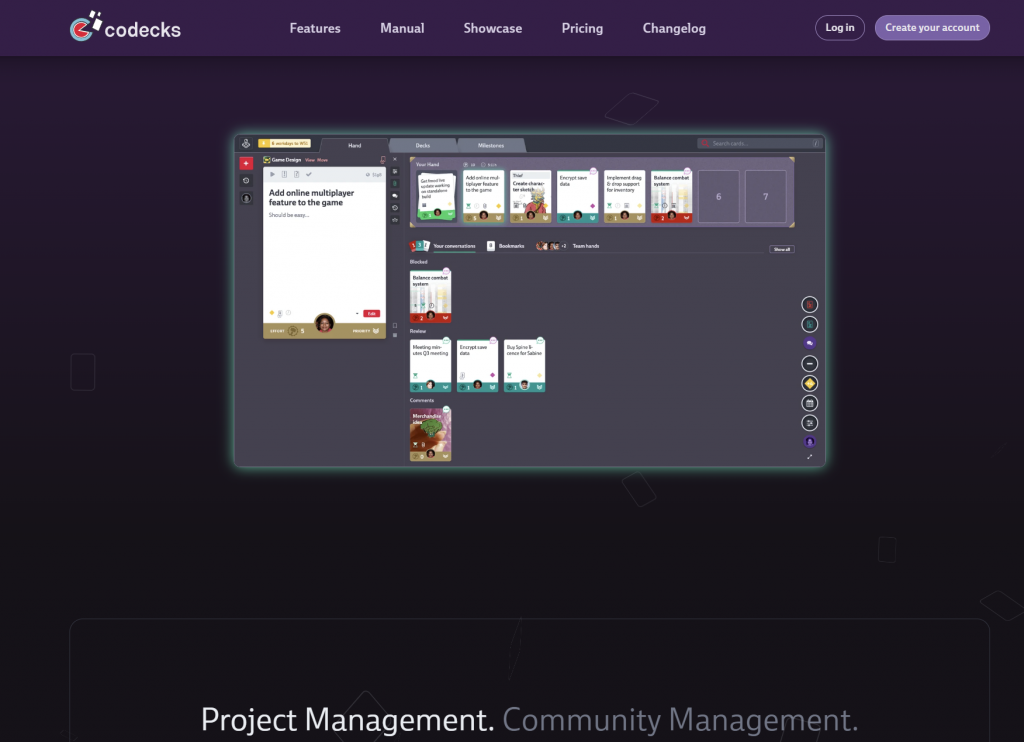Click the expand arrows icon at bottom right

[809, 457]
